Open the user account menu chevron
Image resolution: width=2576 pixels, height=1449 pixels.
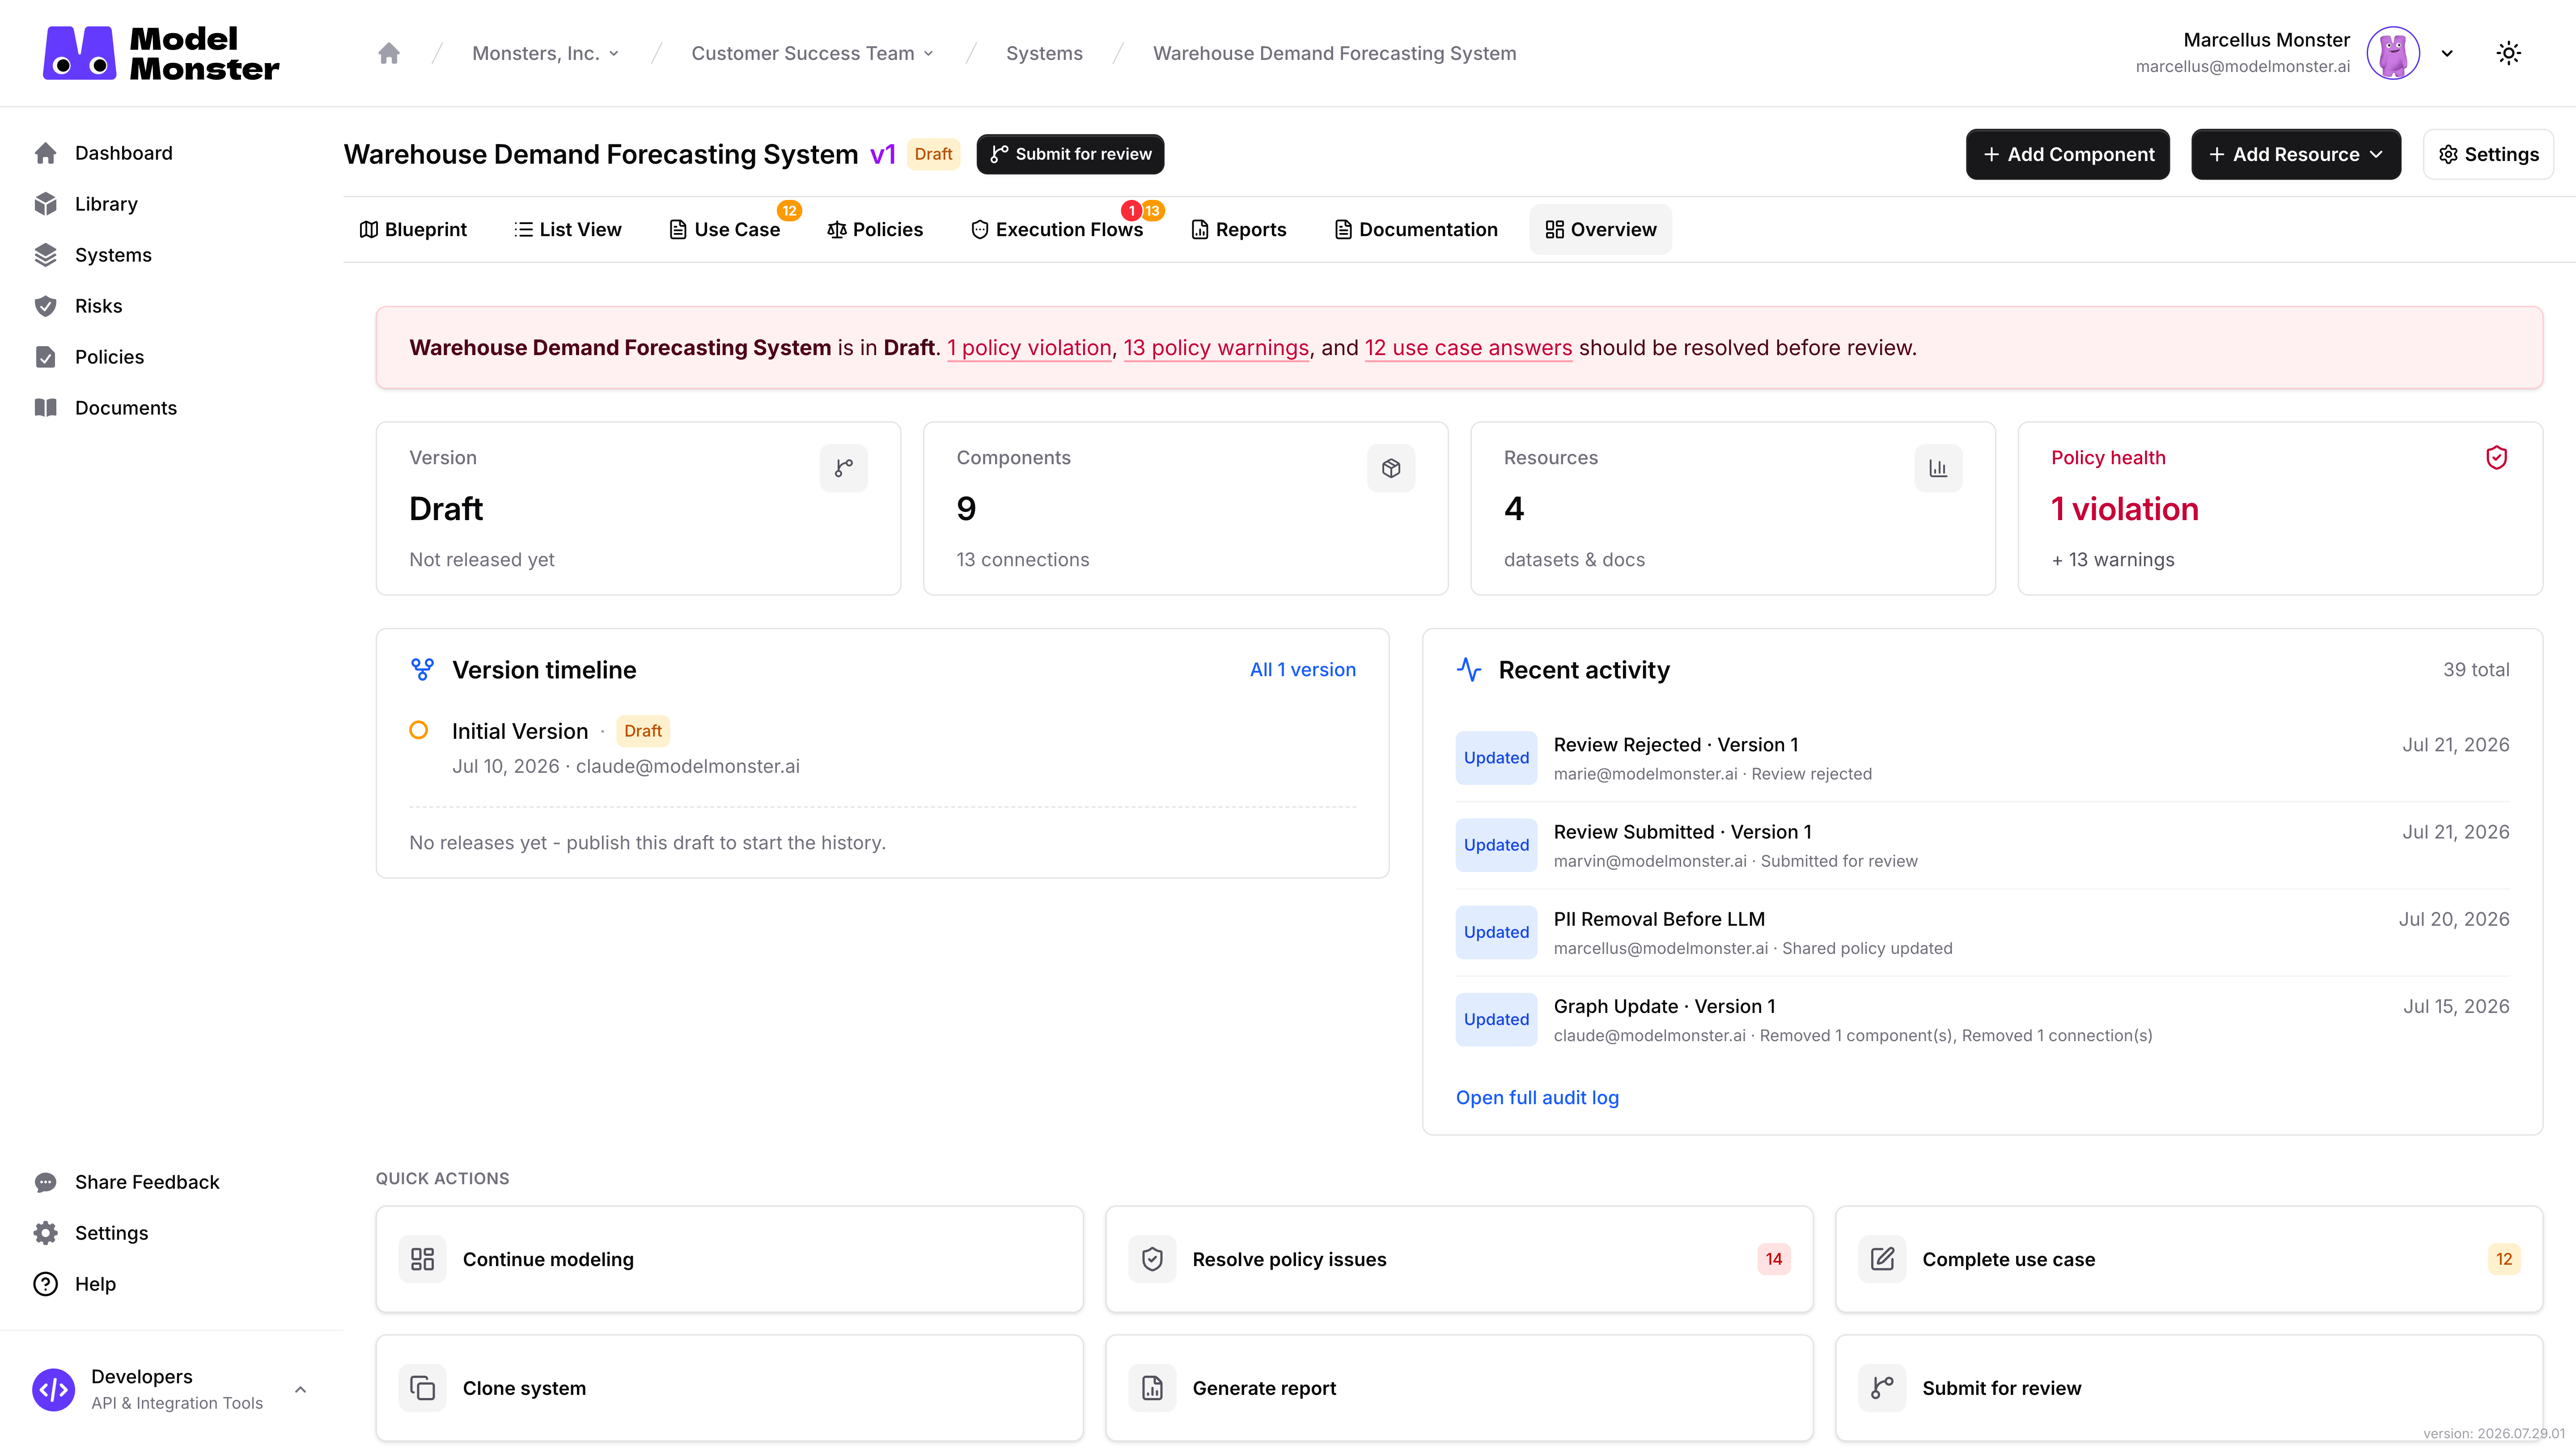(x=2447, y=53)
